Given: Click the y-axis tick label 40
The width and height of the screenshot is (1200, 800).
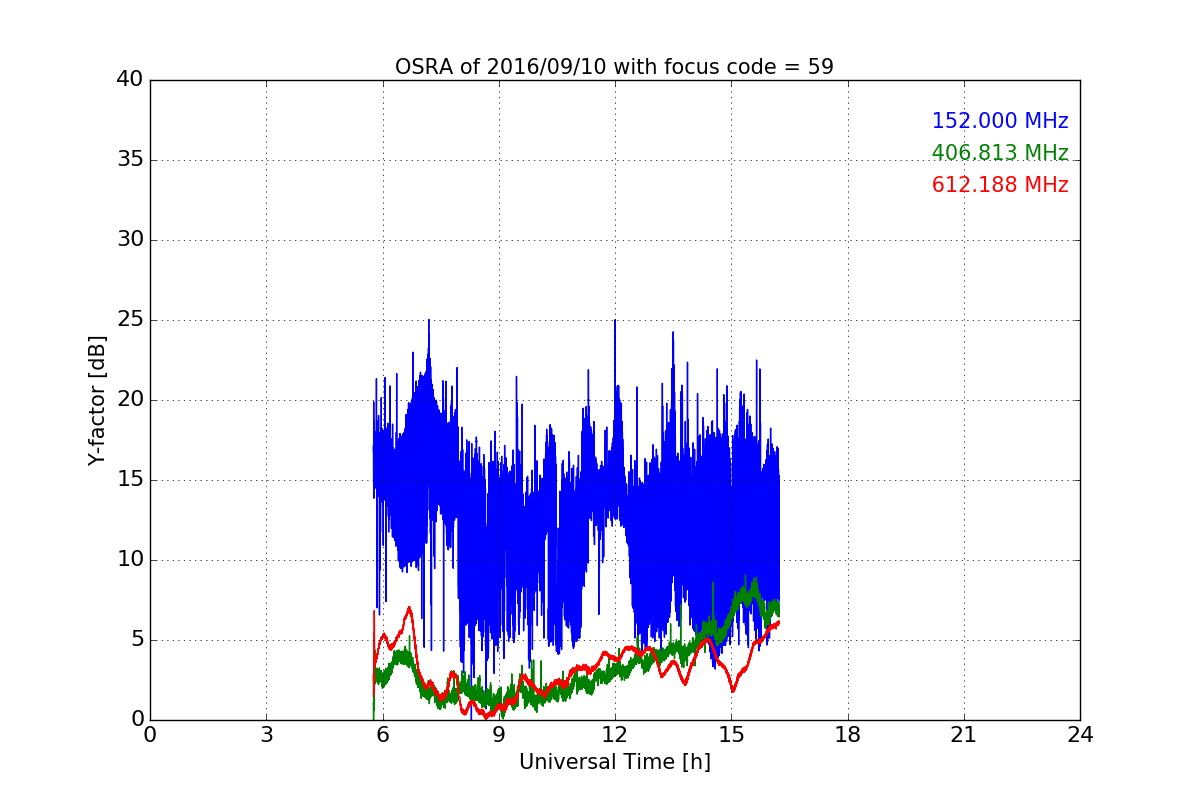Looking at the screenshot, I should point(130,80).
